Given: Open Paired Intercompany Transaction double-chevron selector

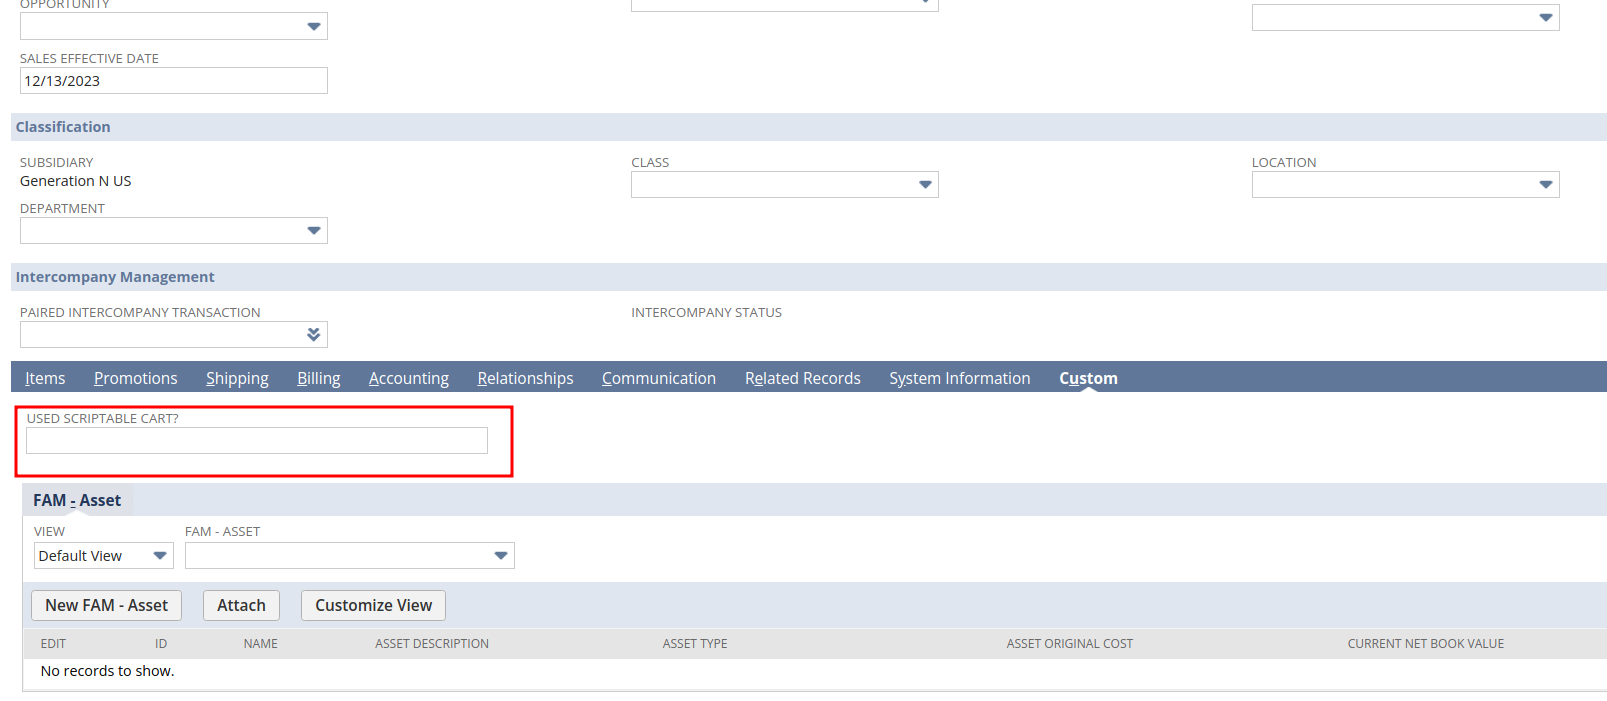Looking at the screenshot, I should click(313, 335).
